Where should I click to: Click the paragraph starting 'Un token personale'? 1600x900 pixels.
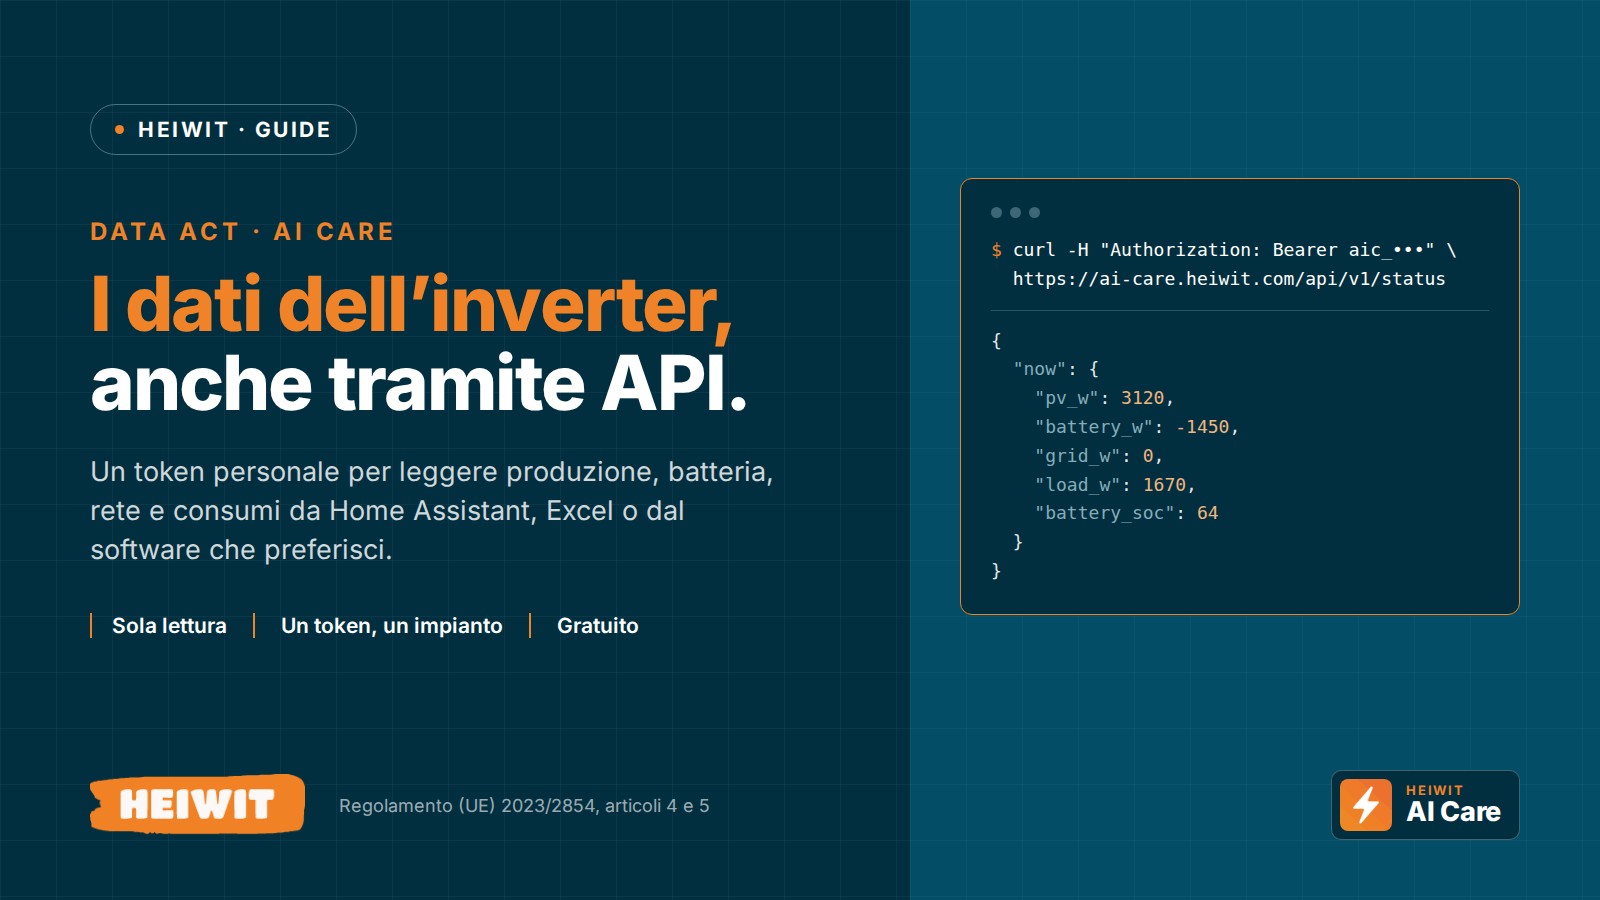[x=432, y=511]
